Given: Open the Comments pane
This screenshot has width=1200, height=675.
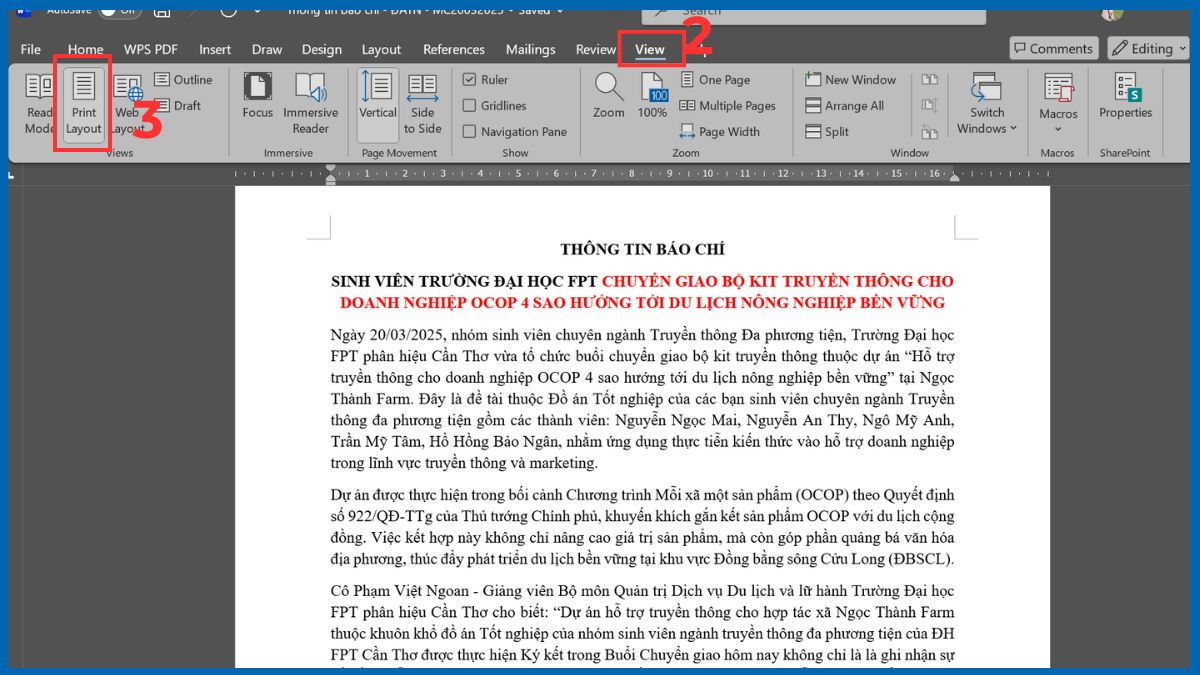Looking at the screenshot, I should 1053,48.
